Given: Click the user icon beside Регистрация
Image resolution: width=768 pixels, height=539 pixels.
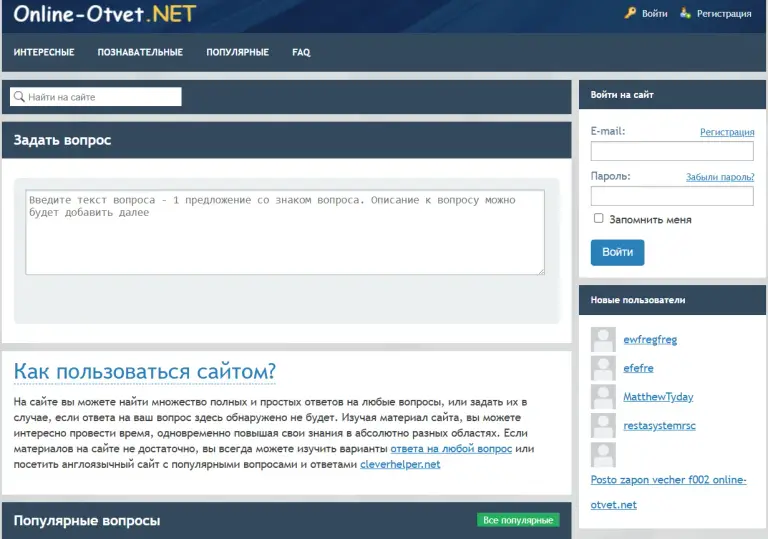Looking at the screenshot, I should click(x=685, y=13).
